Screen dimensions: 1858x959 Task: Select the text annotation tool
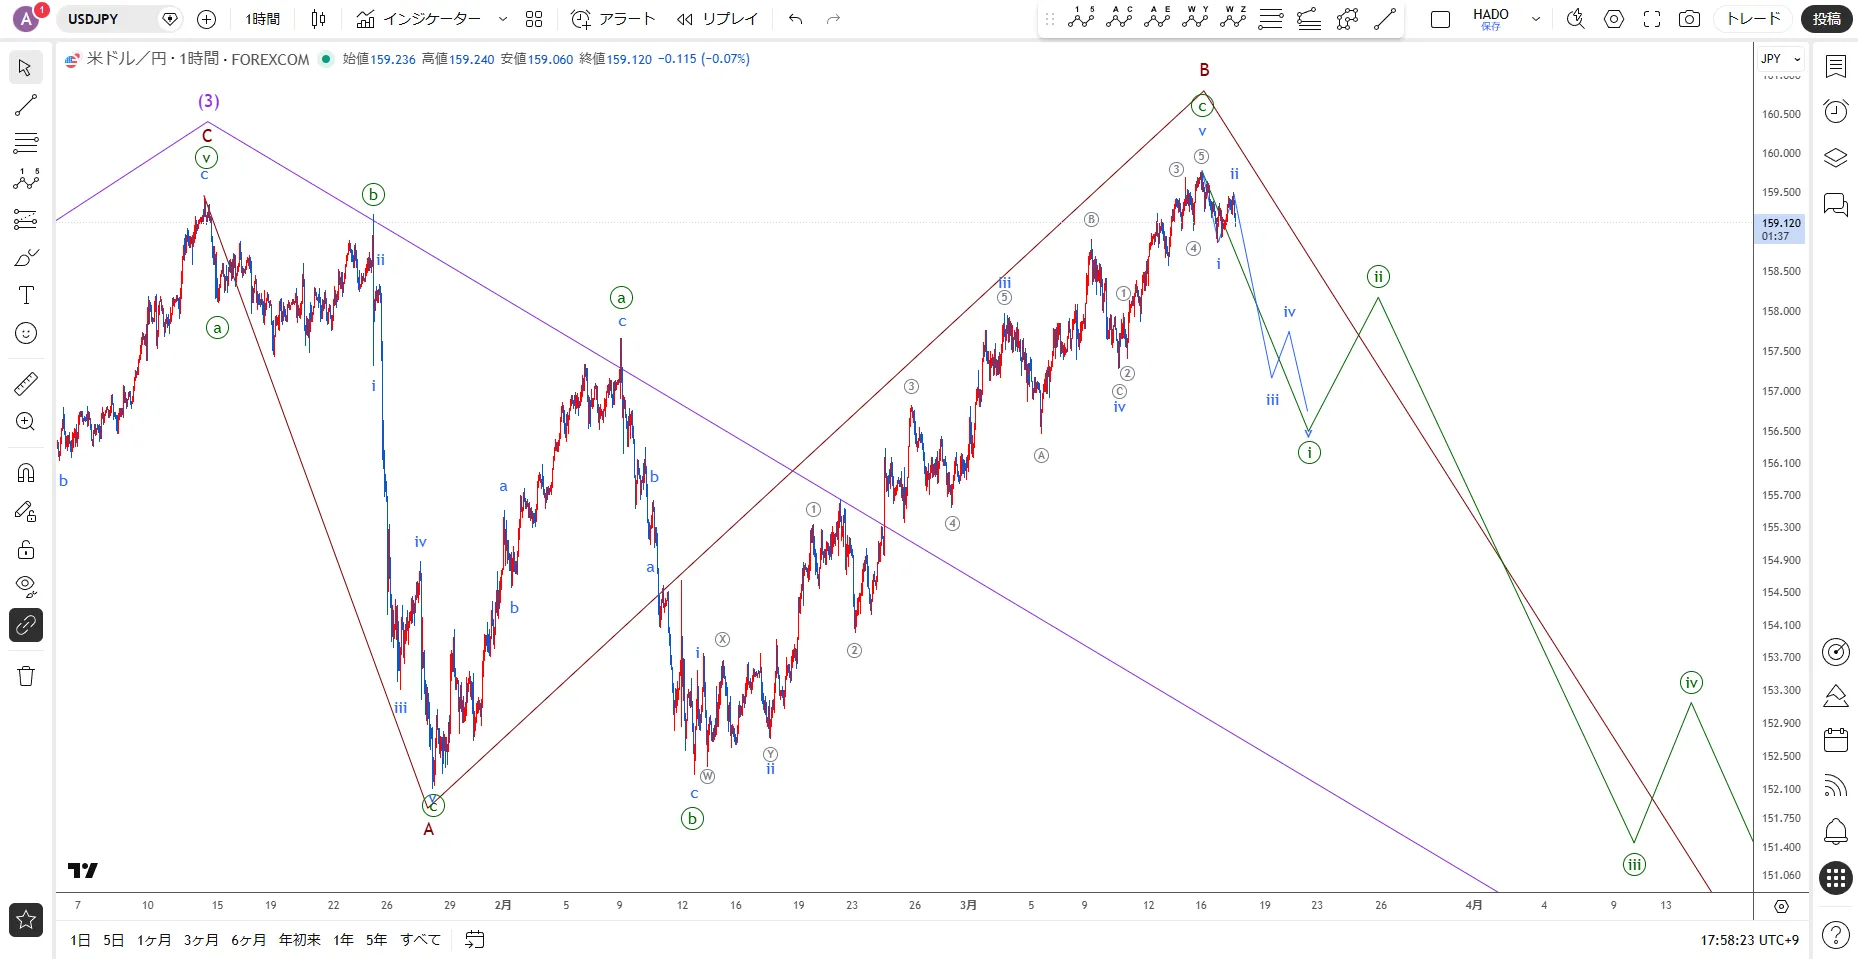pyautogui.click(x=26, y=295)
